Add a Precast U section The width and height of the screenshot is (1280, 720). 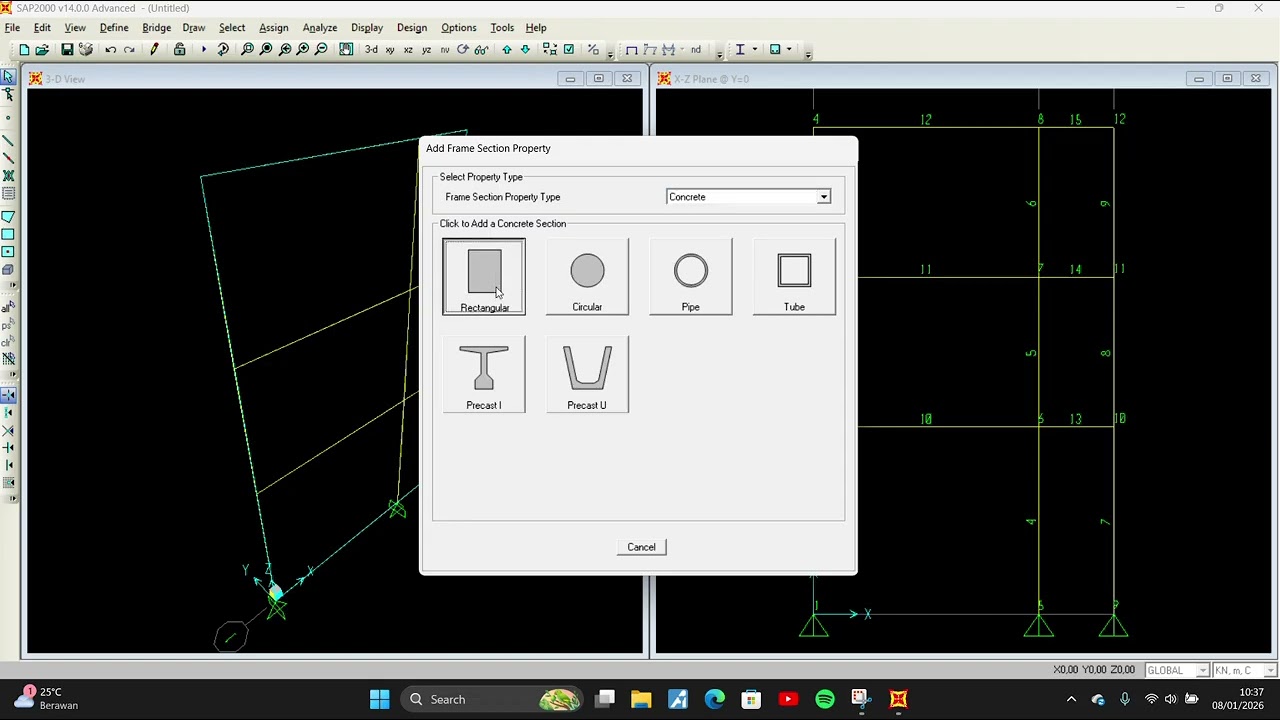[x=587, y=375]
